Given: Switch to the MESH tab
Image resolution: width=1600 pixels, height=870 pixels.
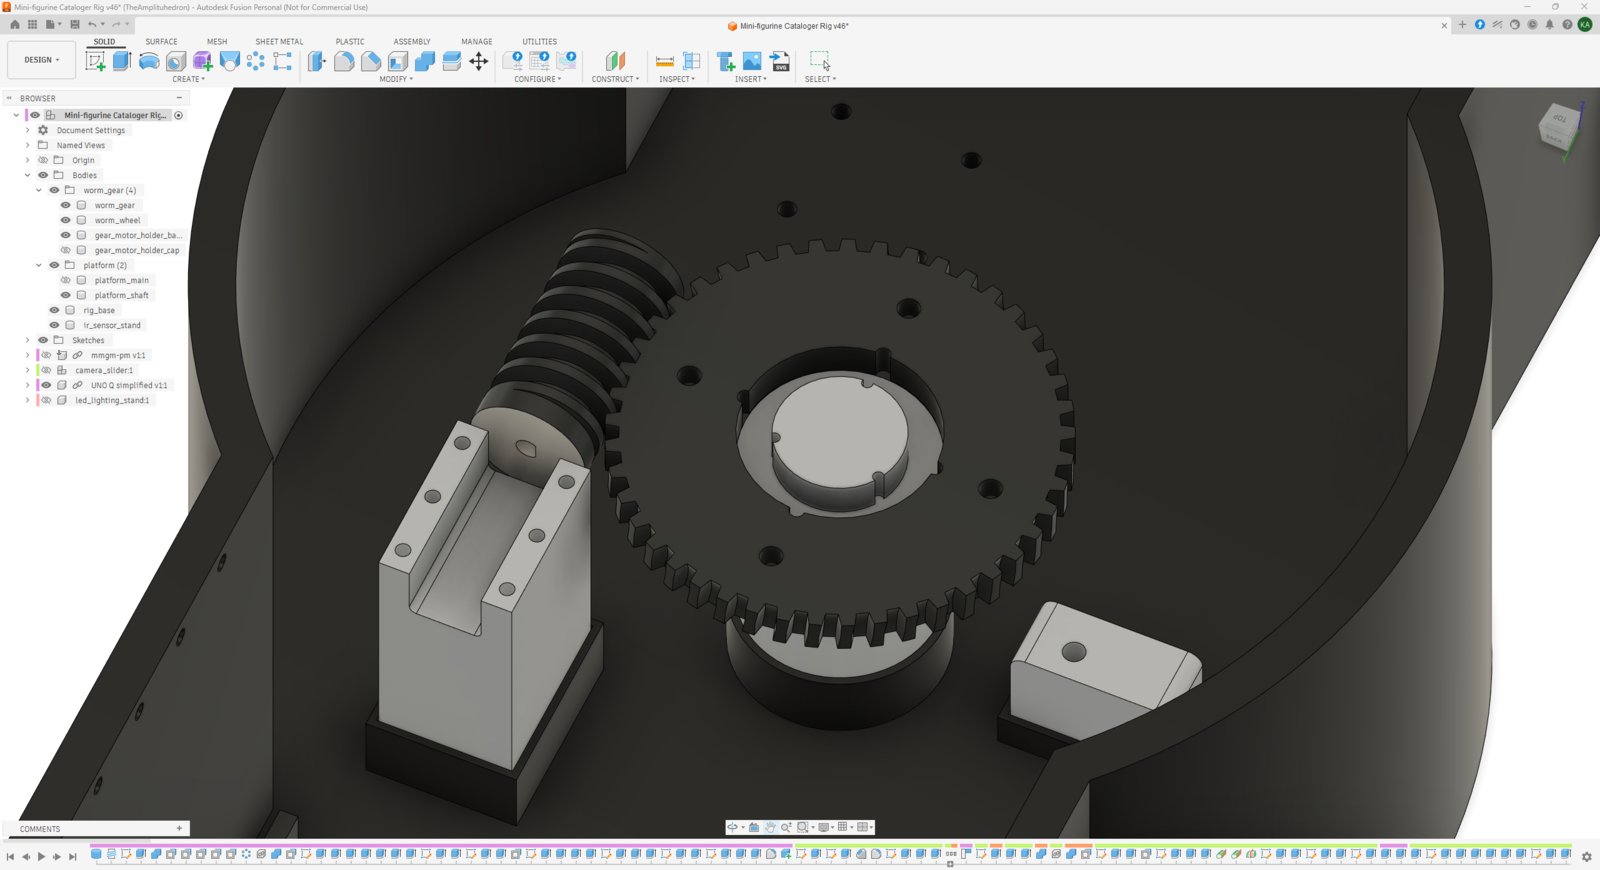Looking at the screenshot, I should pos(217,42).
